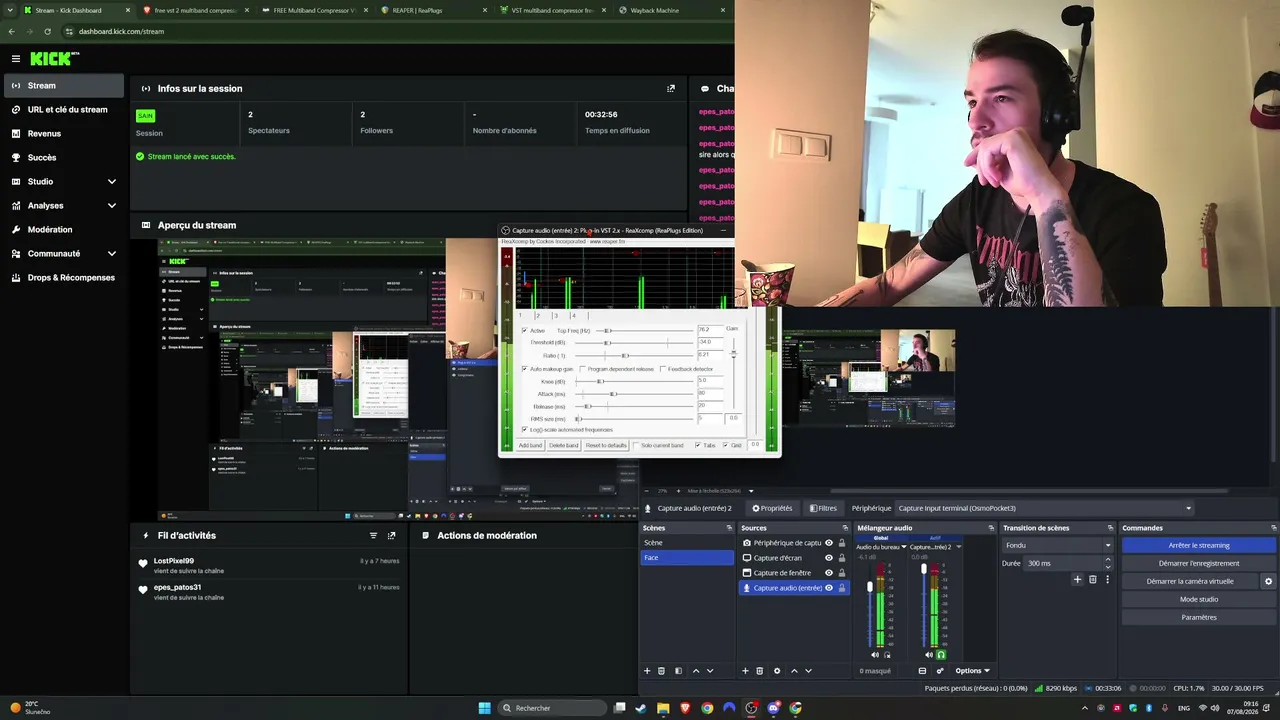Open source properties gear in Sources toolbar
The height and width of the screenshot is (720, 1280).
[x=777, y=671]
